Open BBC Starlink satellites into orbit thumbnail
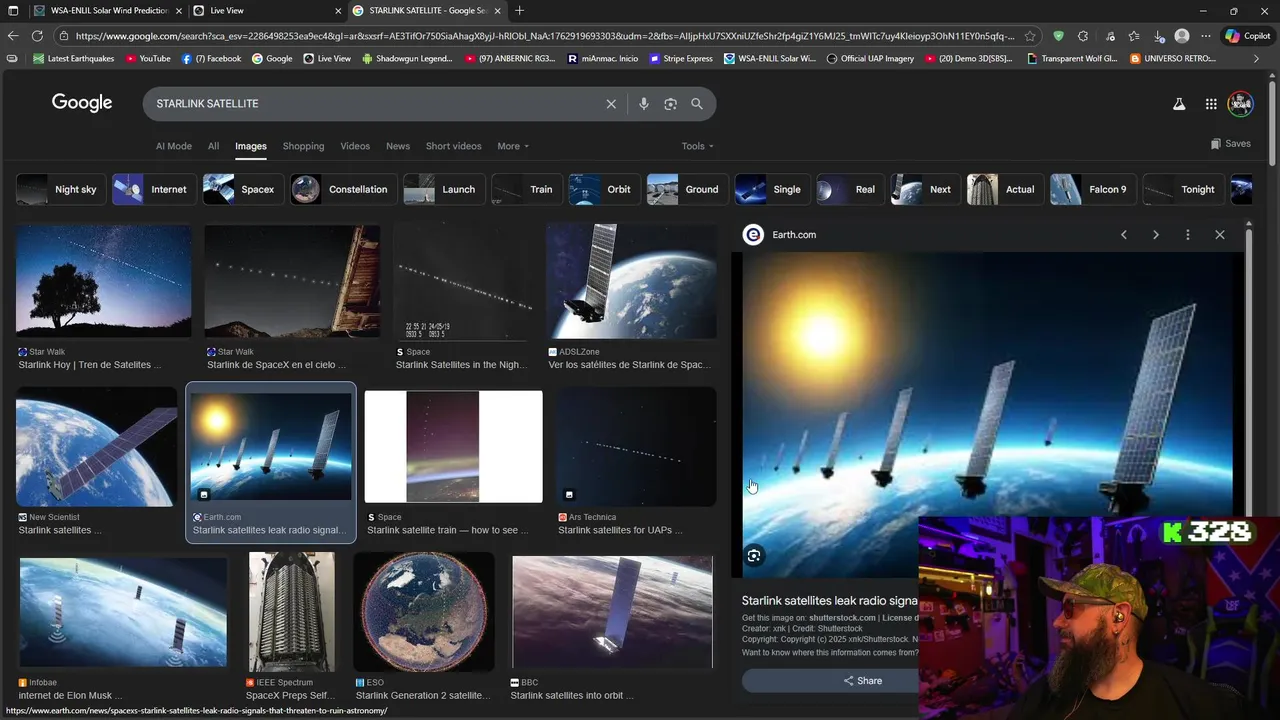The height and width of the screenshot is (720, 1280). [x=612, y=611]
